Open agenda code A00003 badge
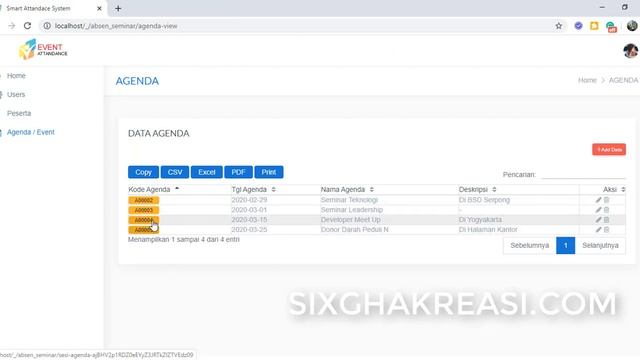 click(x=144, y=210)
